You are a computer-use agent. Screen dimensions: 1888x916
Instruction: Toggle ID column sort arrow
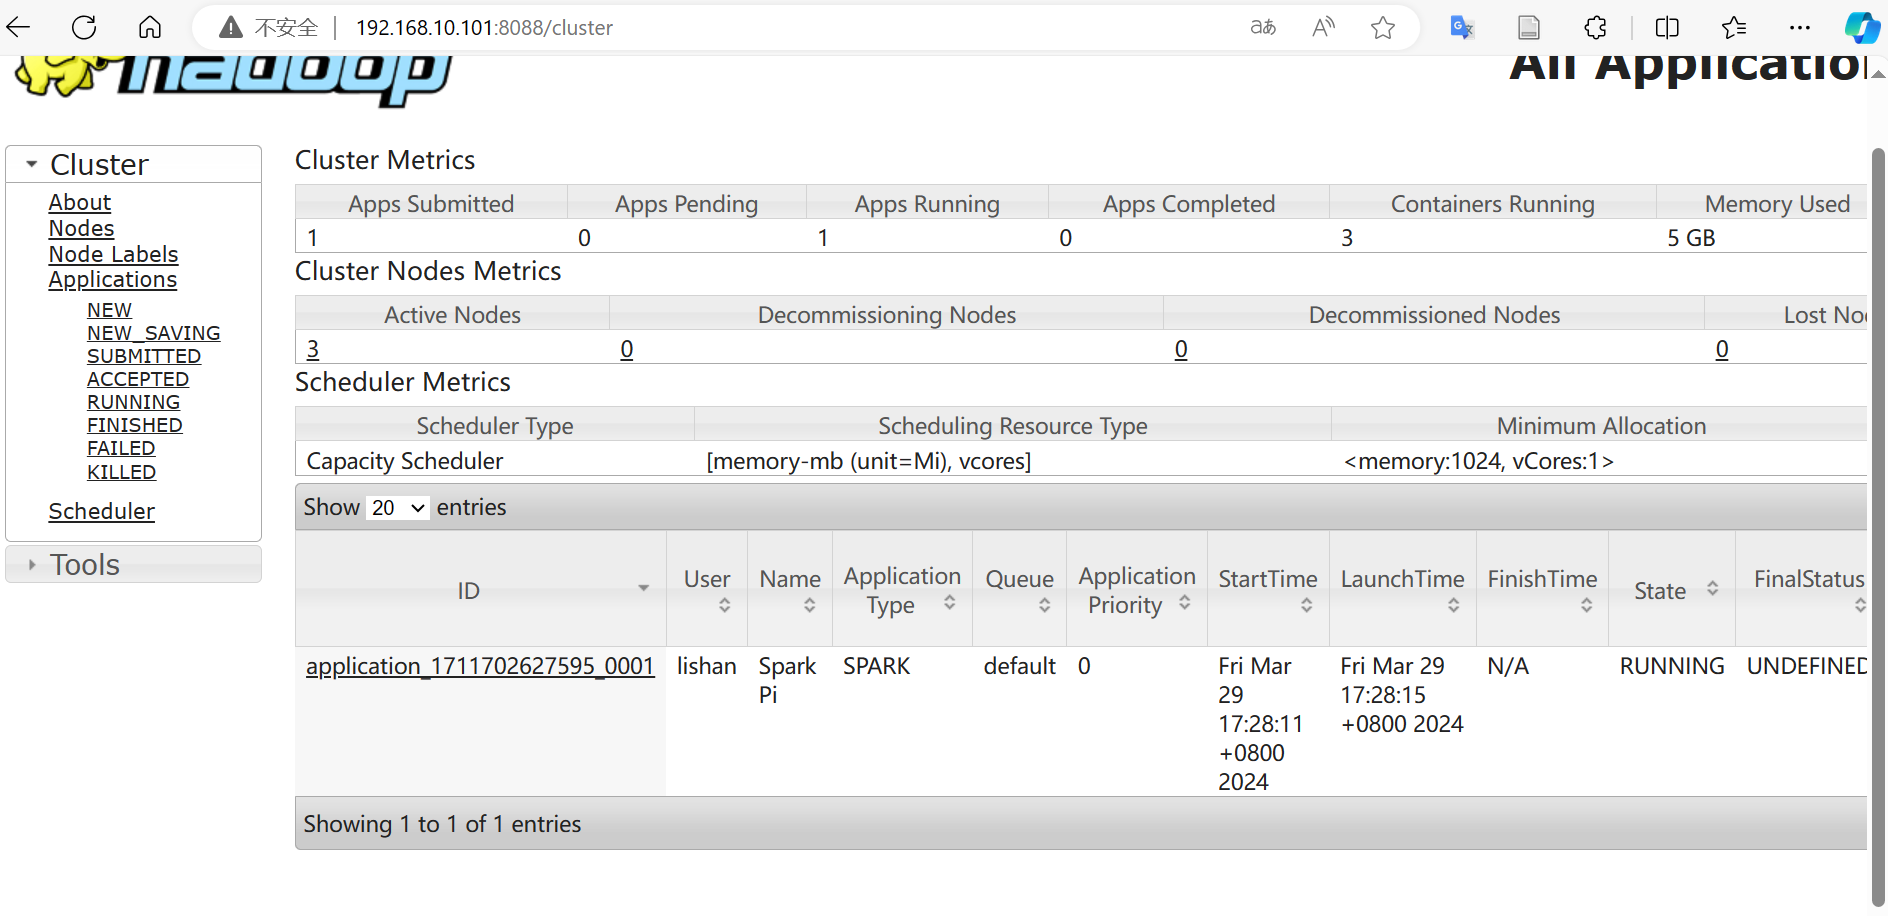click(644, 588)
